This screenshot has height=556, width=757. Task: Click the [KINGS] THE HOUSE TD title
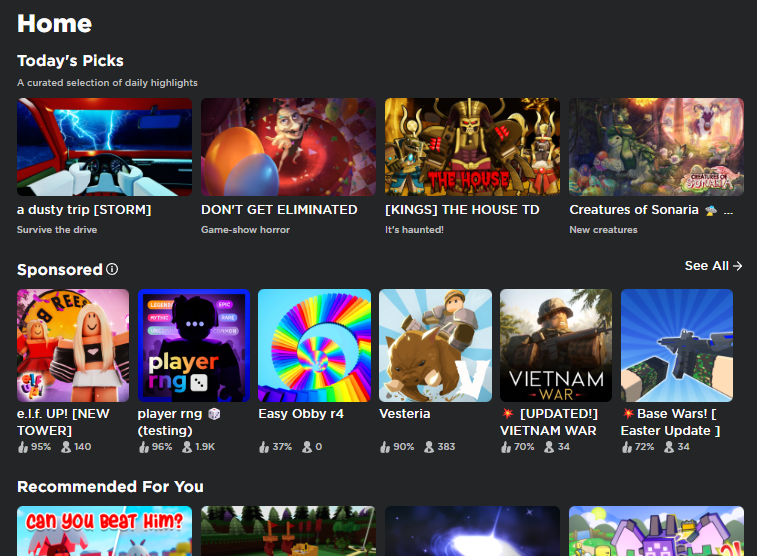coord(462,210)
